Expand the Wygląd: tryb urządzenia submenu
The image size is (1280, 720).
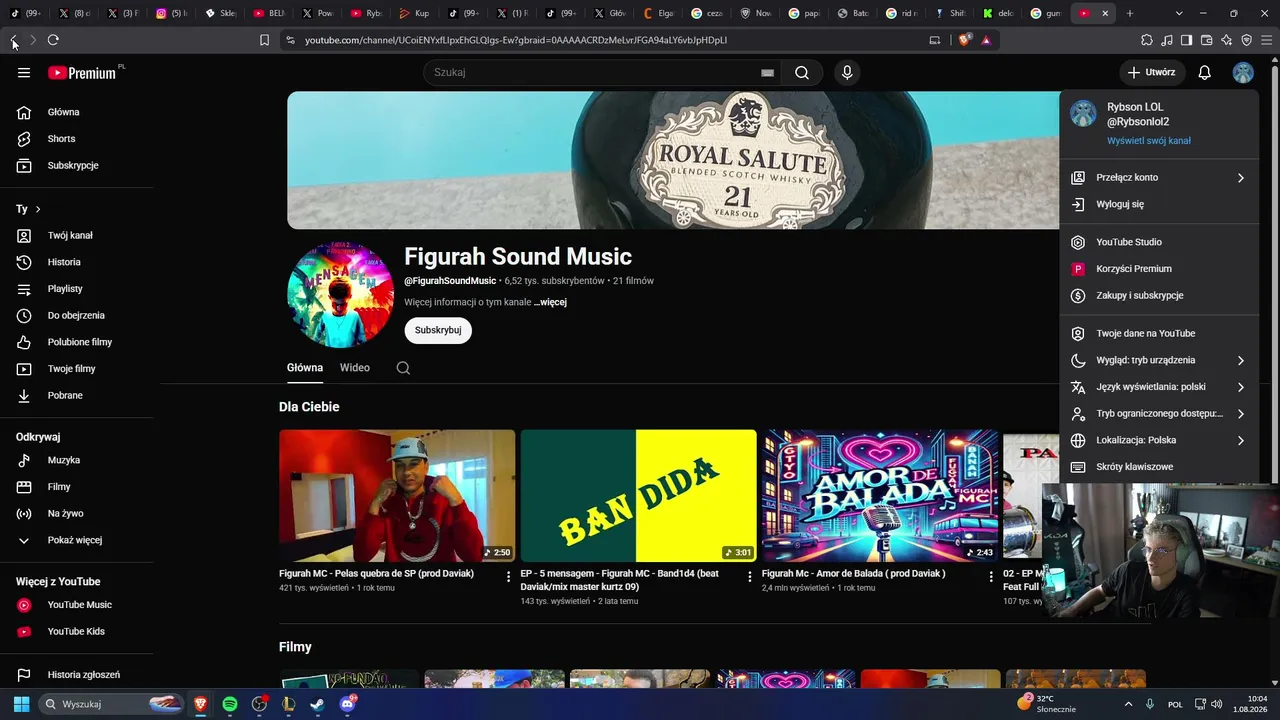point(1240,360)
